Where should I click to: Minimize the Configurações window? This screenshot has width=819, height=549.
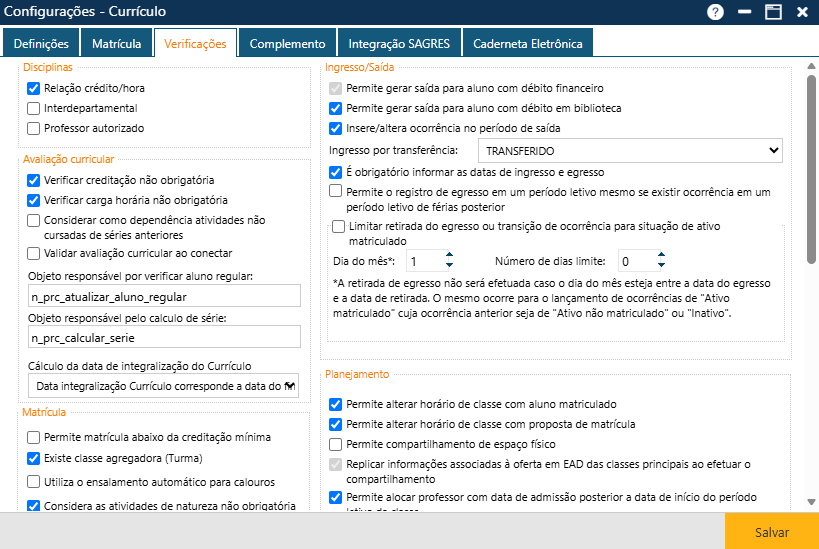(x=744, y=11)
